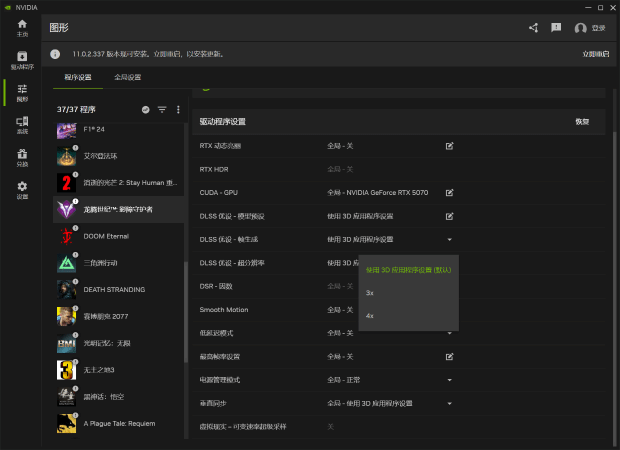Click the DSR - 因数 setting label
The height and width of the screenshot is (450, 620).
[216, 286]
